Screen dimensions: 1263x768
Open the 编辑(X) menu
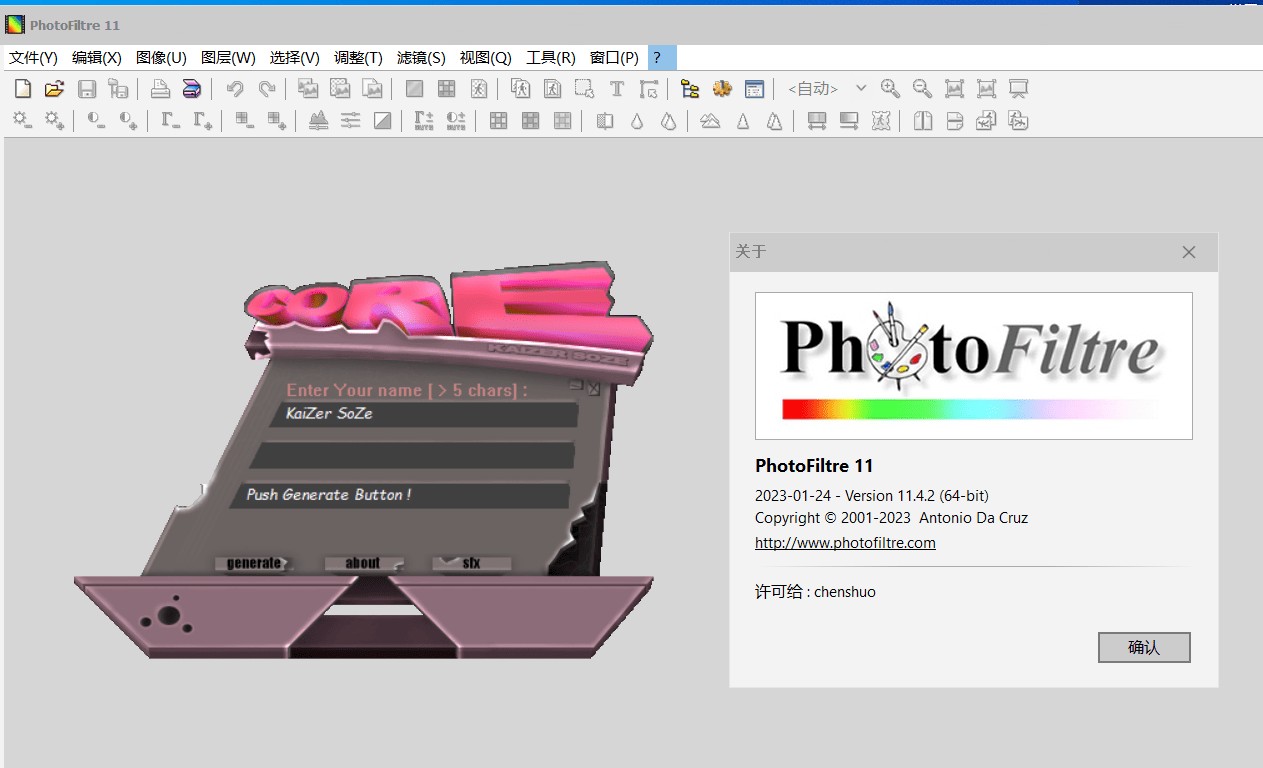97,58
